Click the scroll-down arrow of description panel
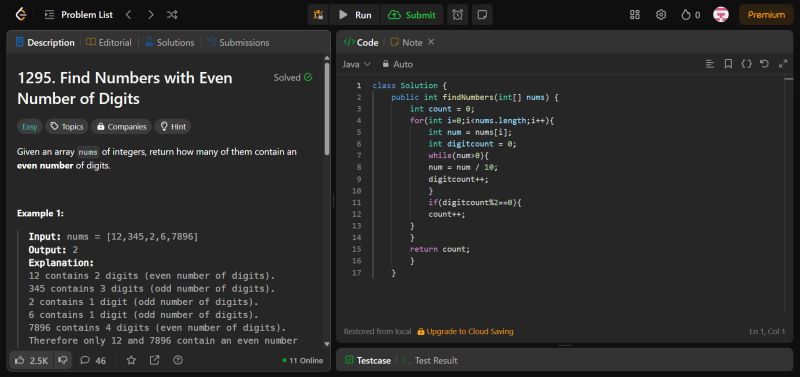This screenshot has width=800, height=377. (x=327, y=345)
